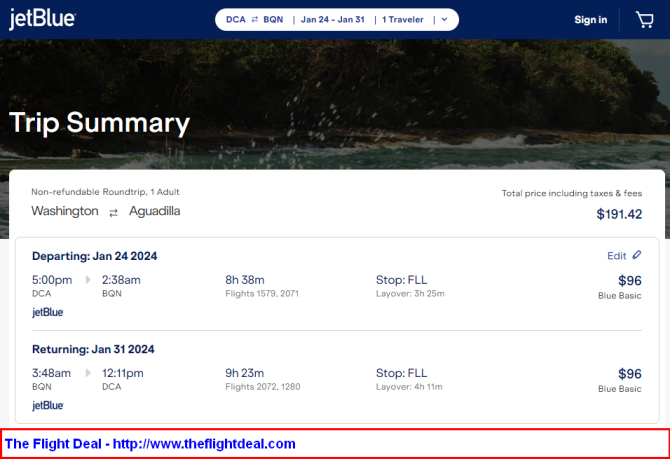This screenshot has height=459, width=670.
Task: Click Flights 2072, 1280 text
Action: coord(263,387)
